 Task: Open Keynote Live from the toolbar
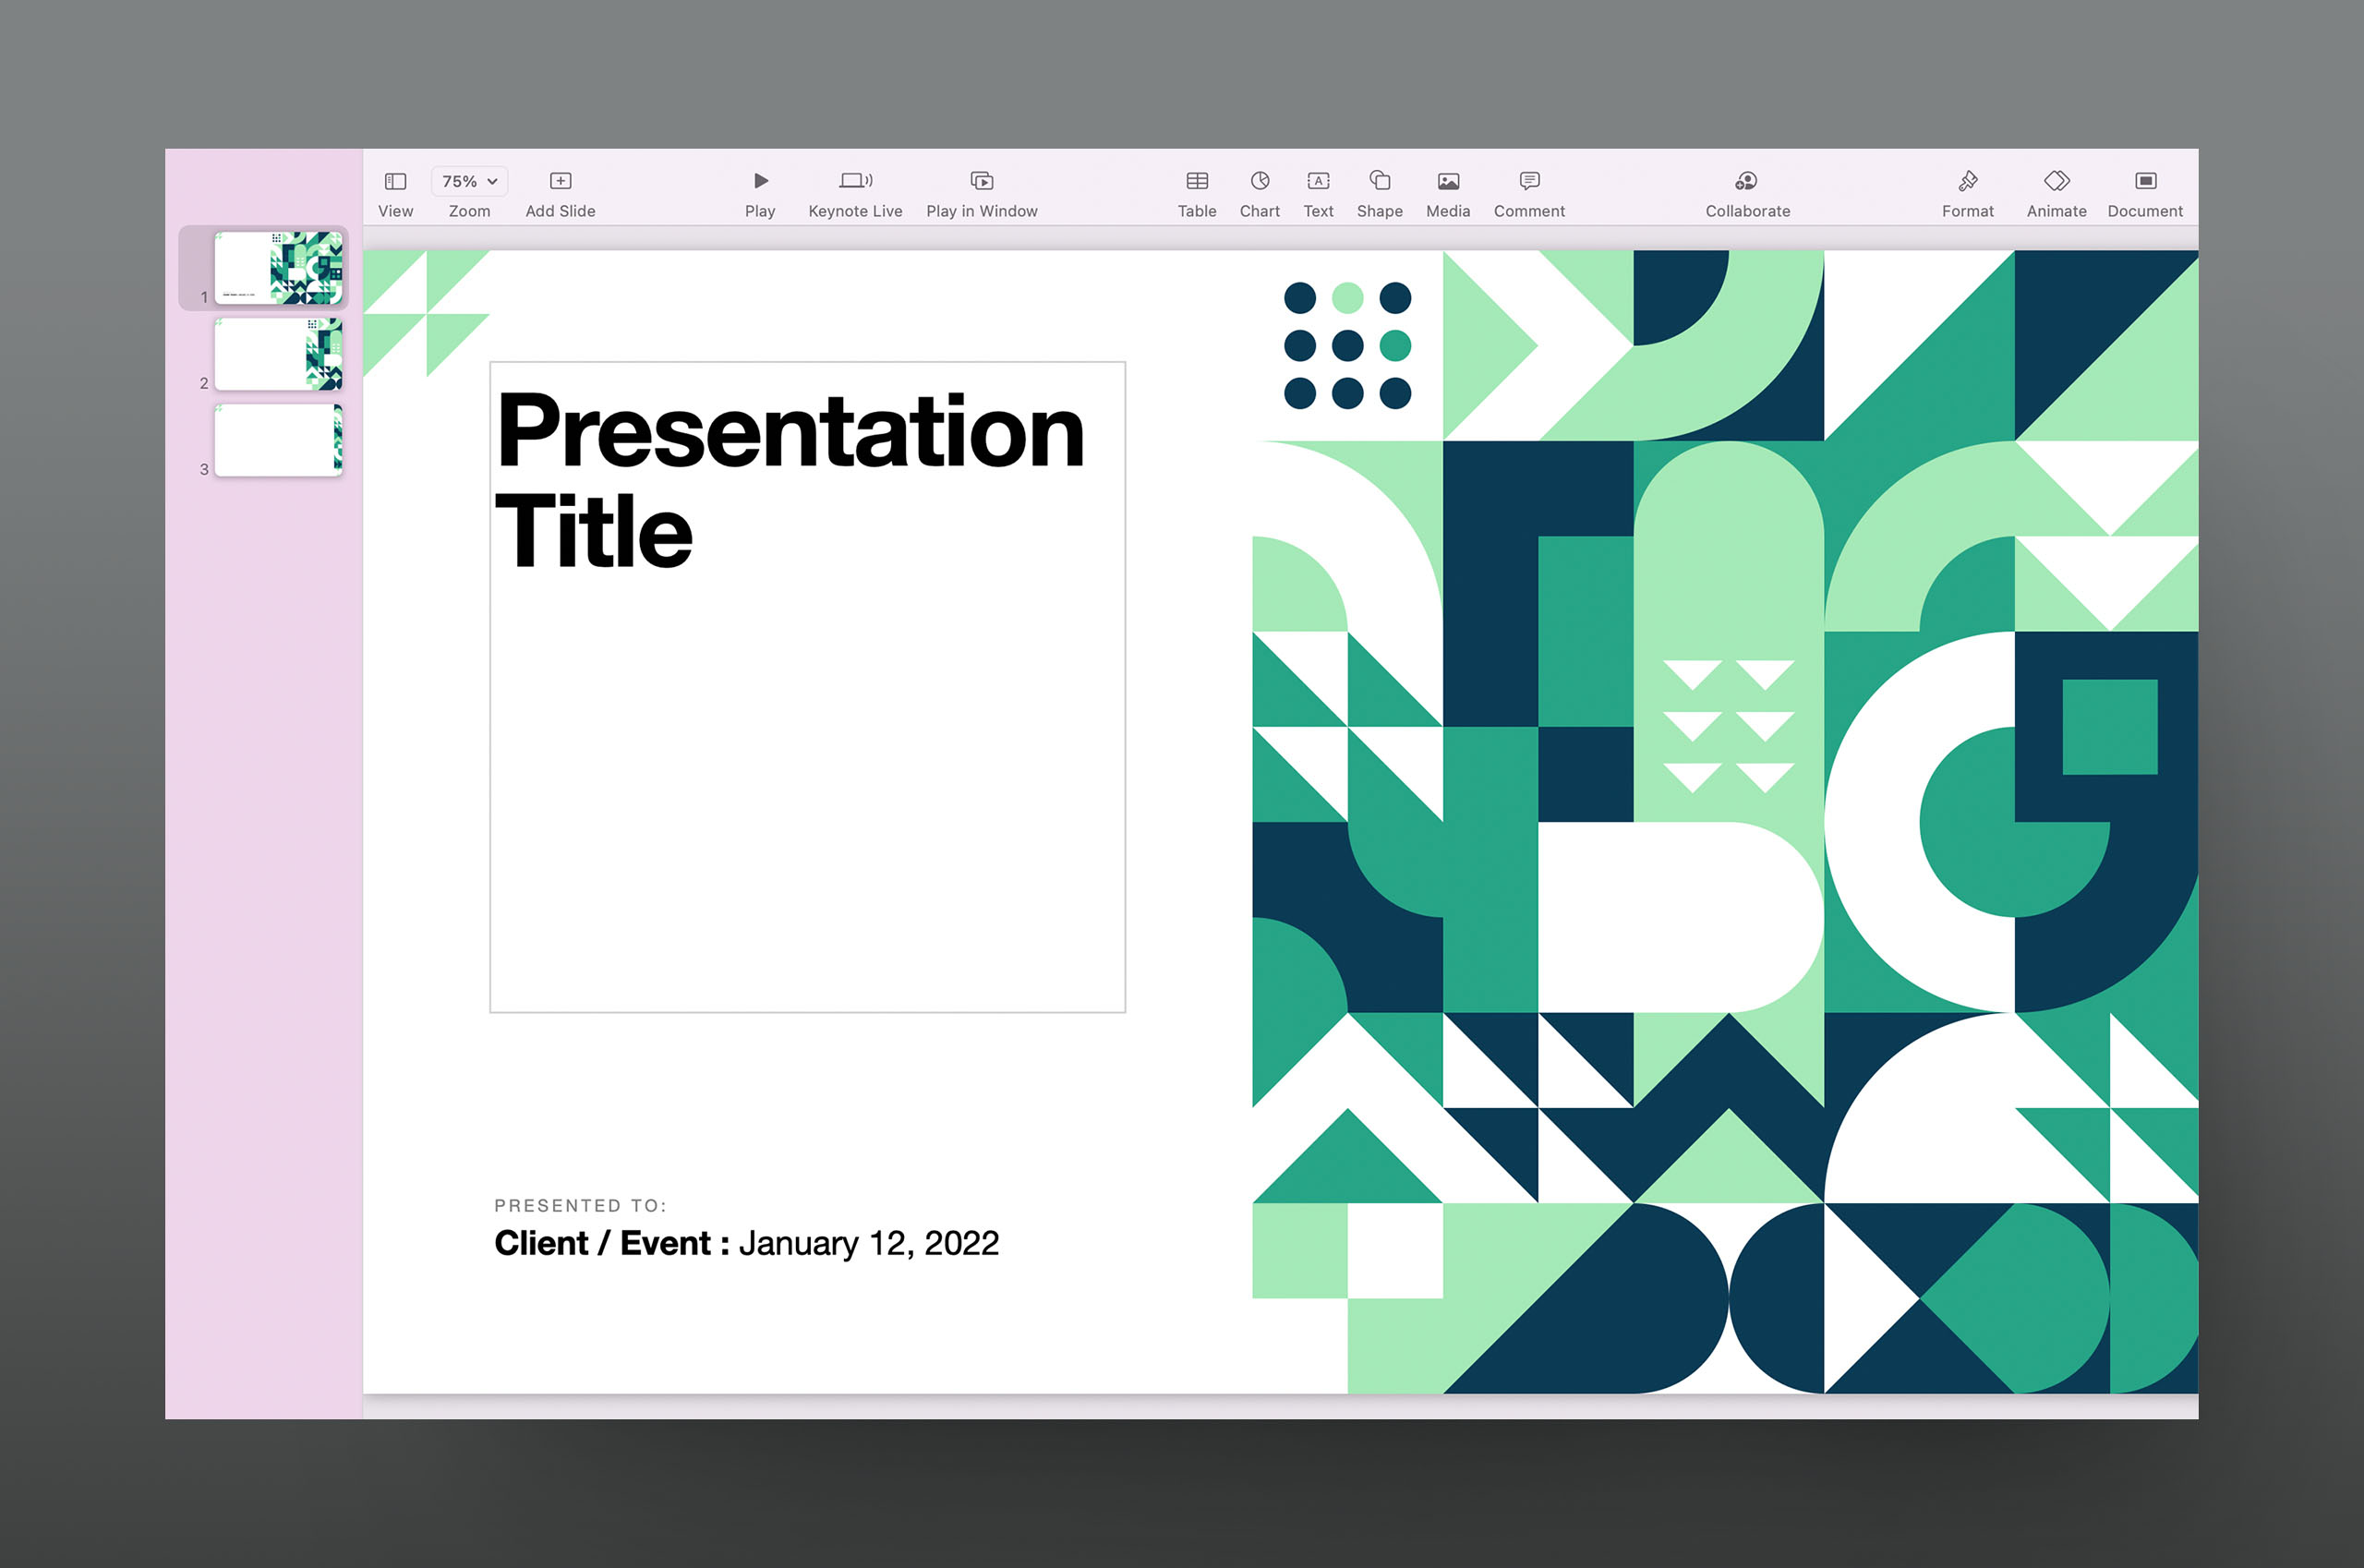(855, 181)
